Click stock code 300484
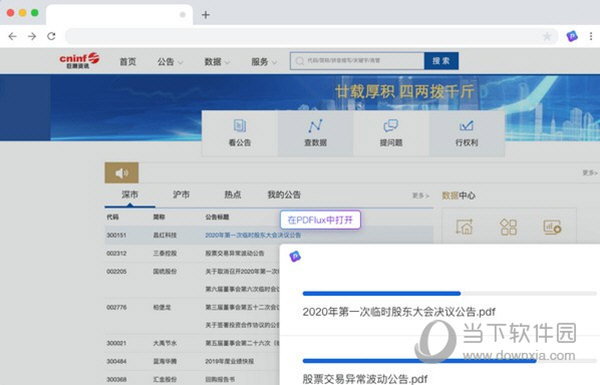Image resolution: width=600 pixels, height=385 pixels. click(x=116, y=361)
